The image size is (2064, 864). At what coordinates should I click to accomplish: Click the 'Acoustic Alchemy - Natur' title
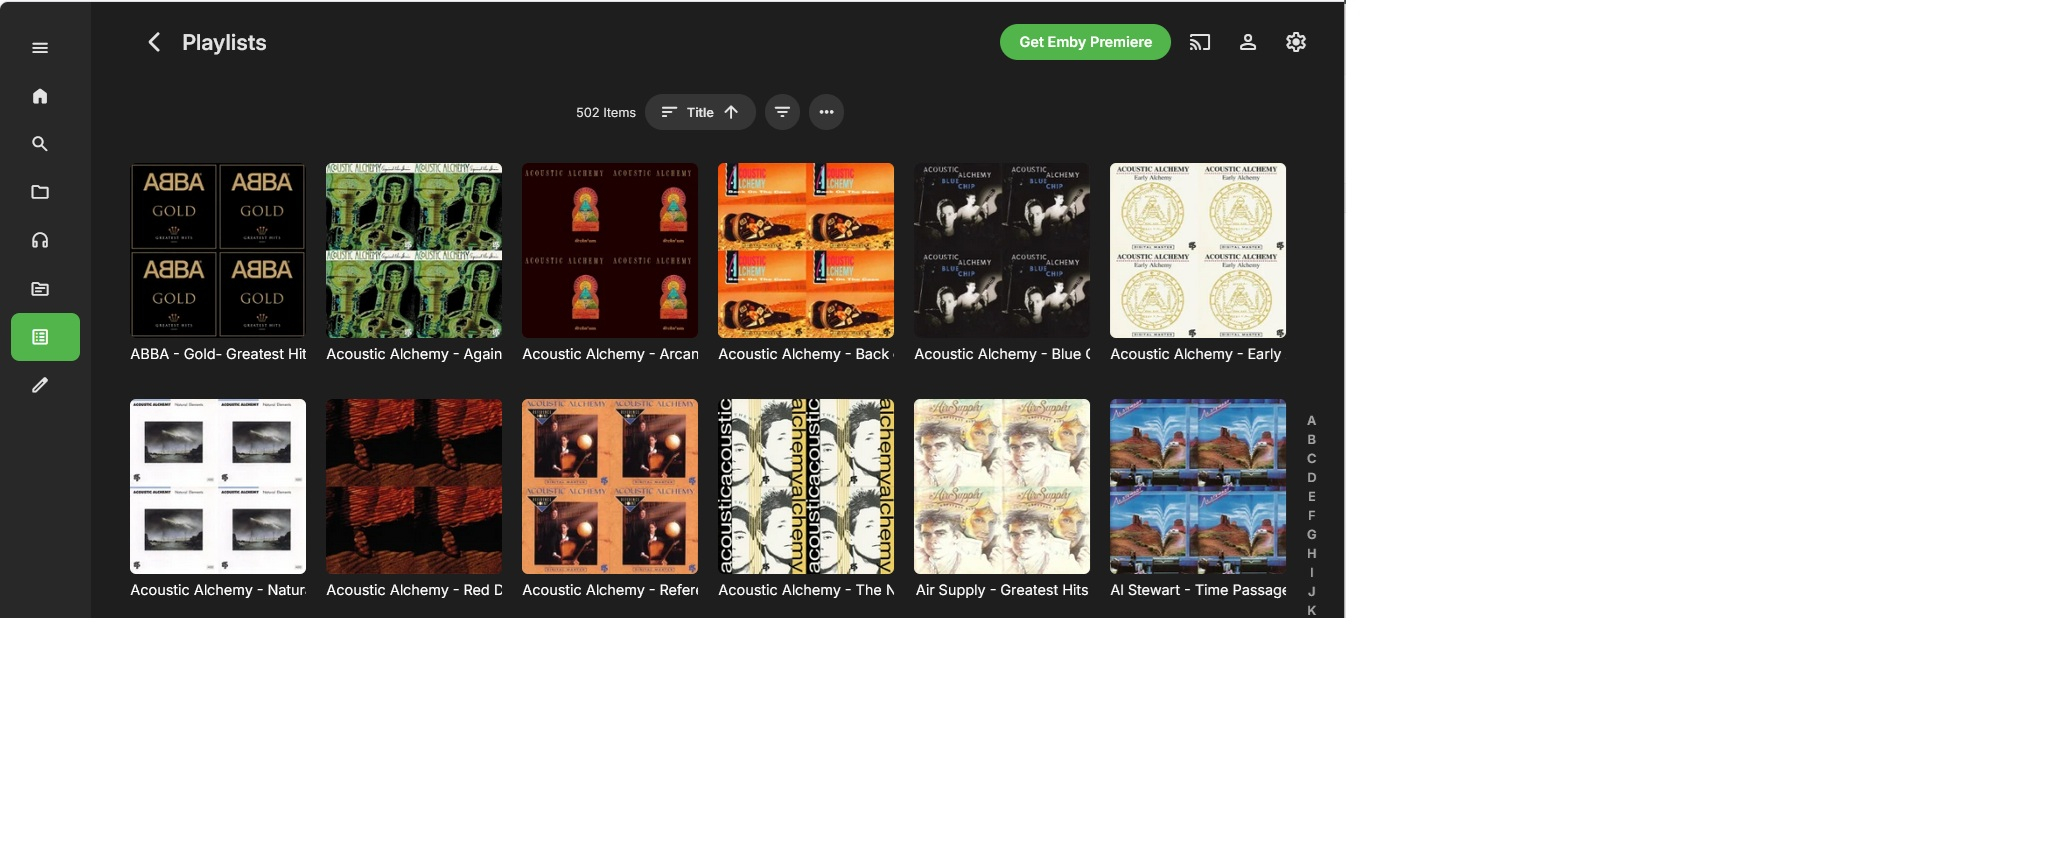point(218,590)
